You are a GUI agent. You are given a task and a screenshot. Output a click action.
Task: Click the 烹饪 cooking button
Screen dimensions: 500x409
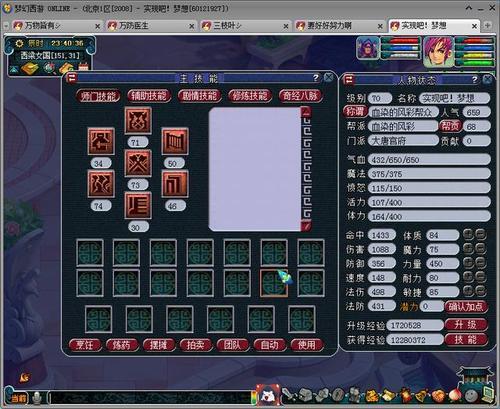pyautogui.click(x=85, y=345)
